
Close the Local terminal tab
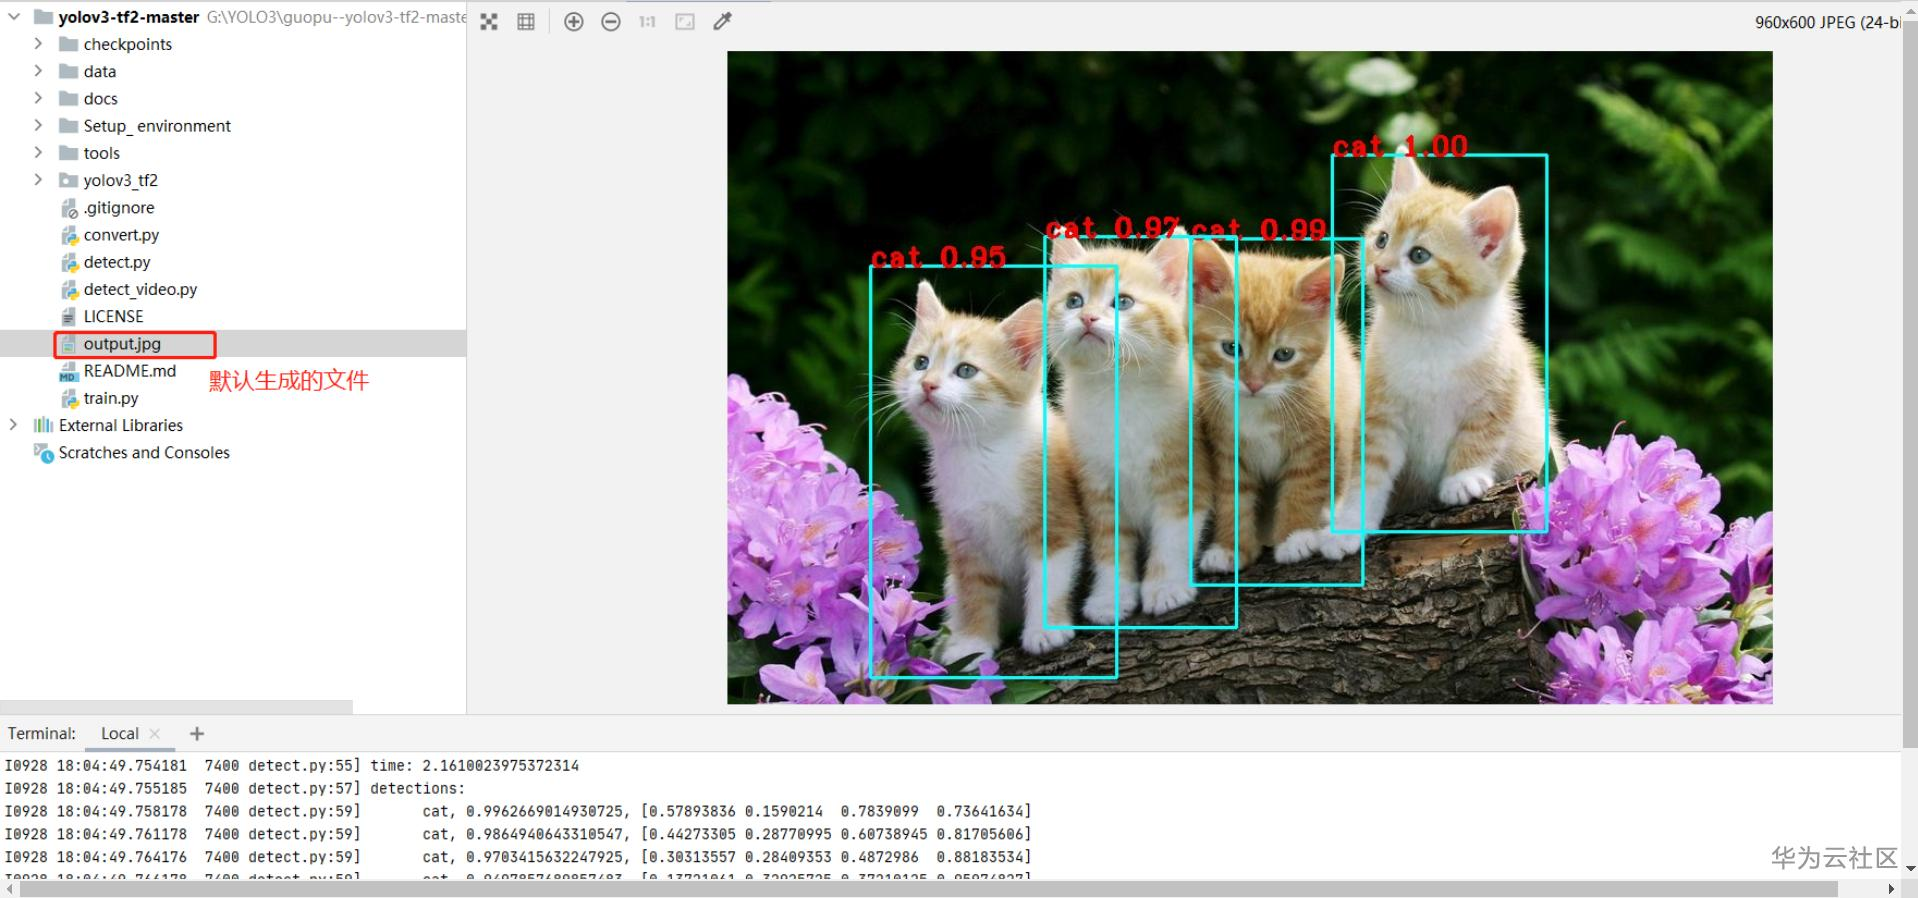tap(155, 733)
